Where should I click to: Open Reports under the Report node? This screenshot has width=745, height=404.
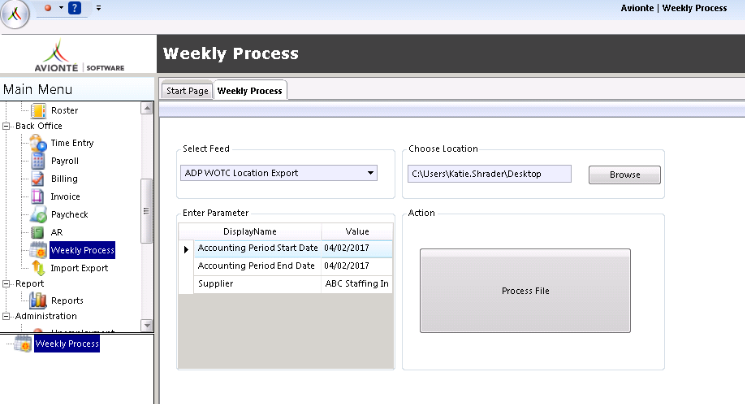(x=67, y=300)
